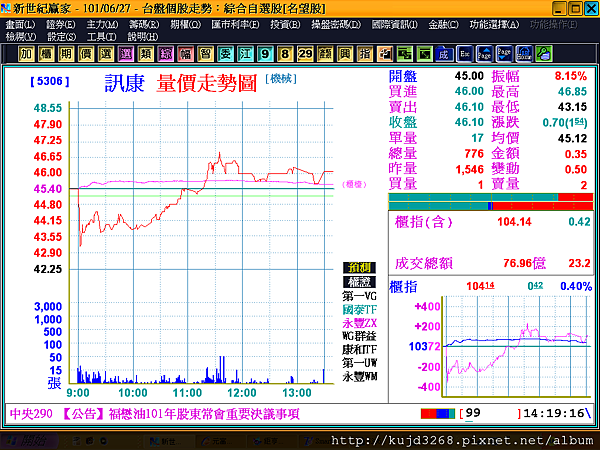The width and height of the screenshot is (600, 450).
Task: Click the green key toolbar icon
Action: (x=544, y=54)
